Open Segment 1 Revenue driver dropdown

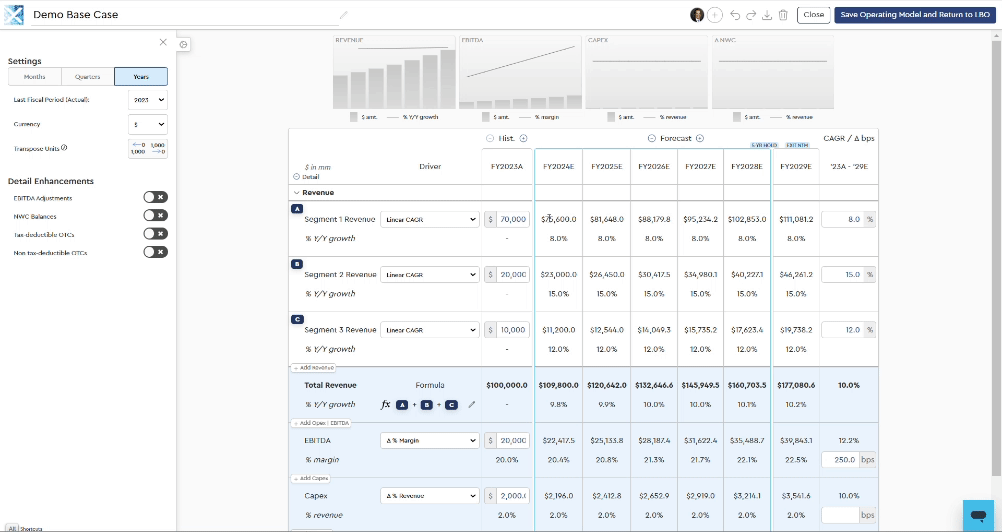[431, 219]
